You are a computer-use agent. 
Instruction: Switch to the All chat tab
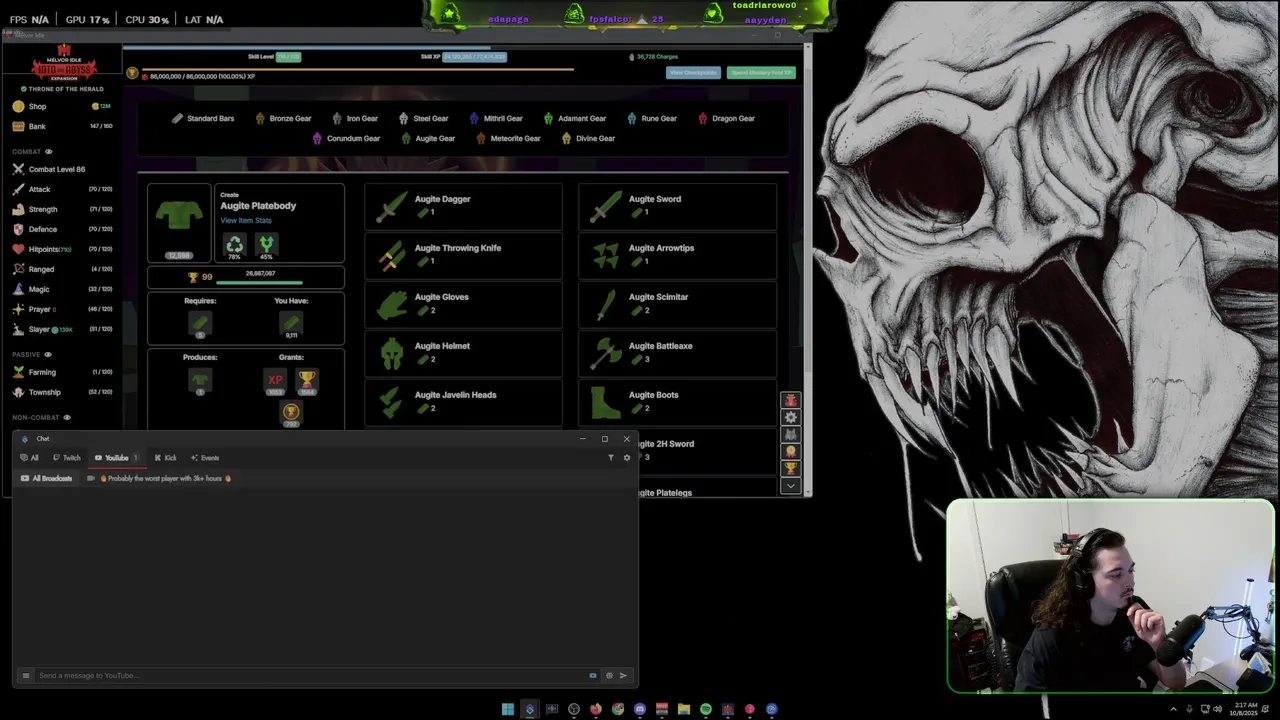tap(30, 458)
